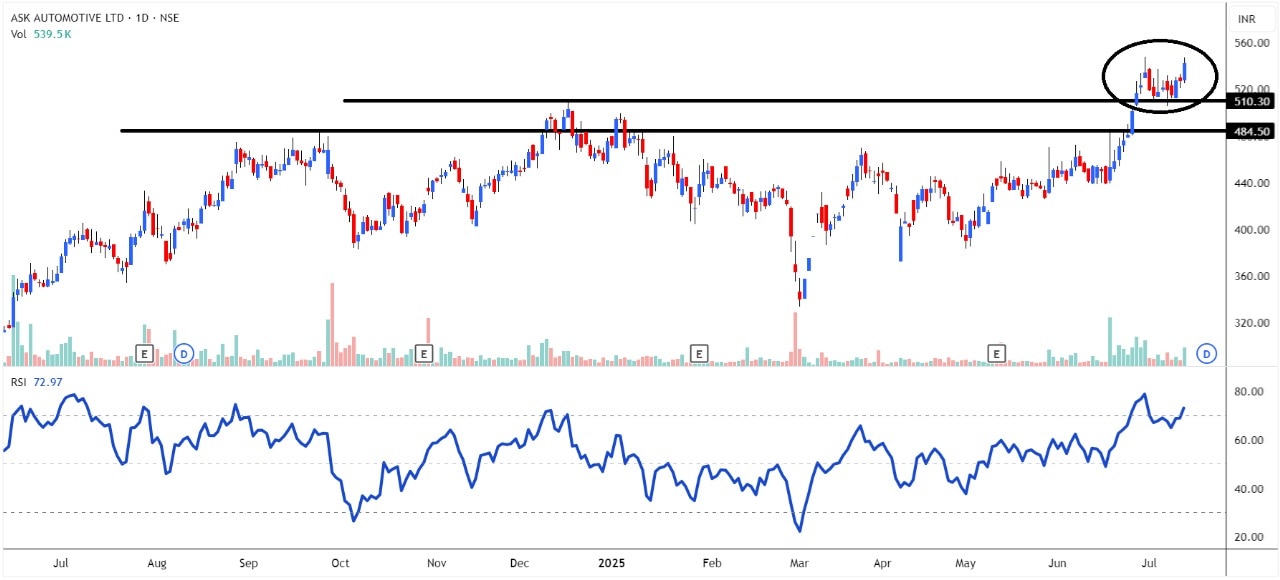
Task: Click the earnings E marker in May
Action: click(x=996, y=353)
